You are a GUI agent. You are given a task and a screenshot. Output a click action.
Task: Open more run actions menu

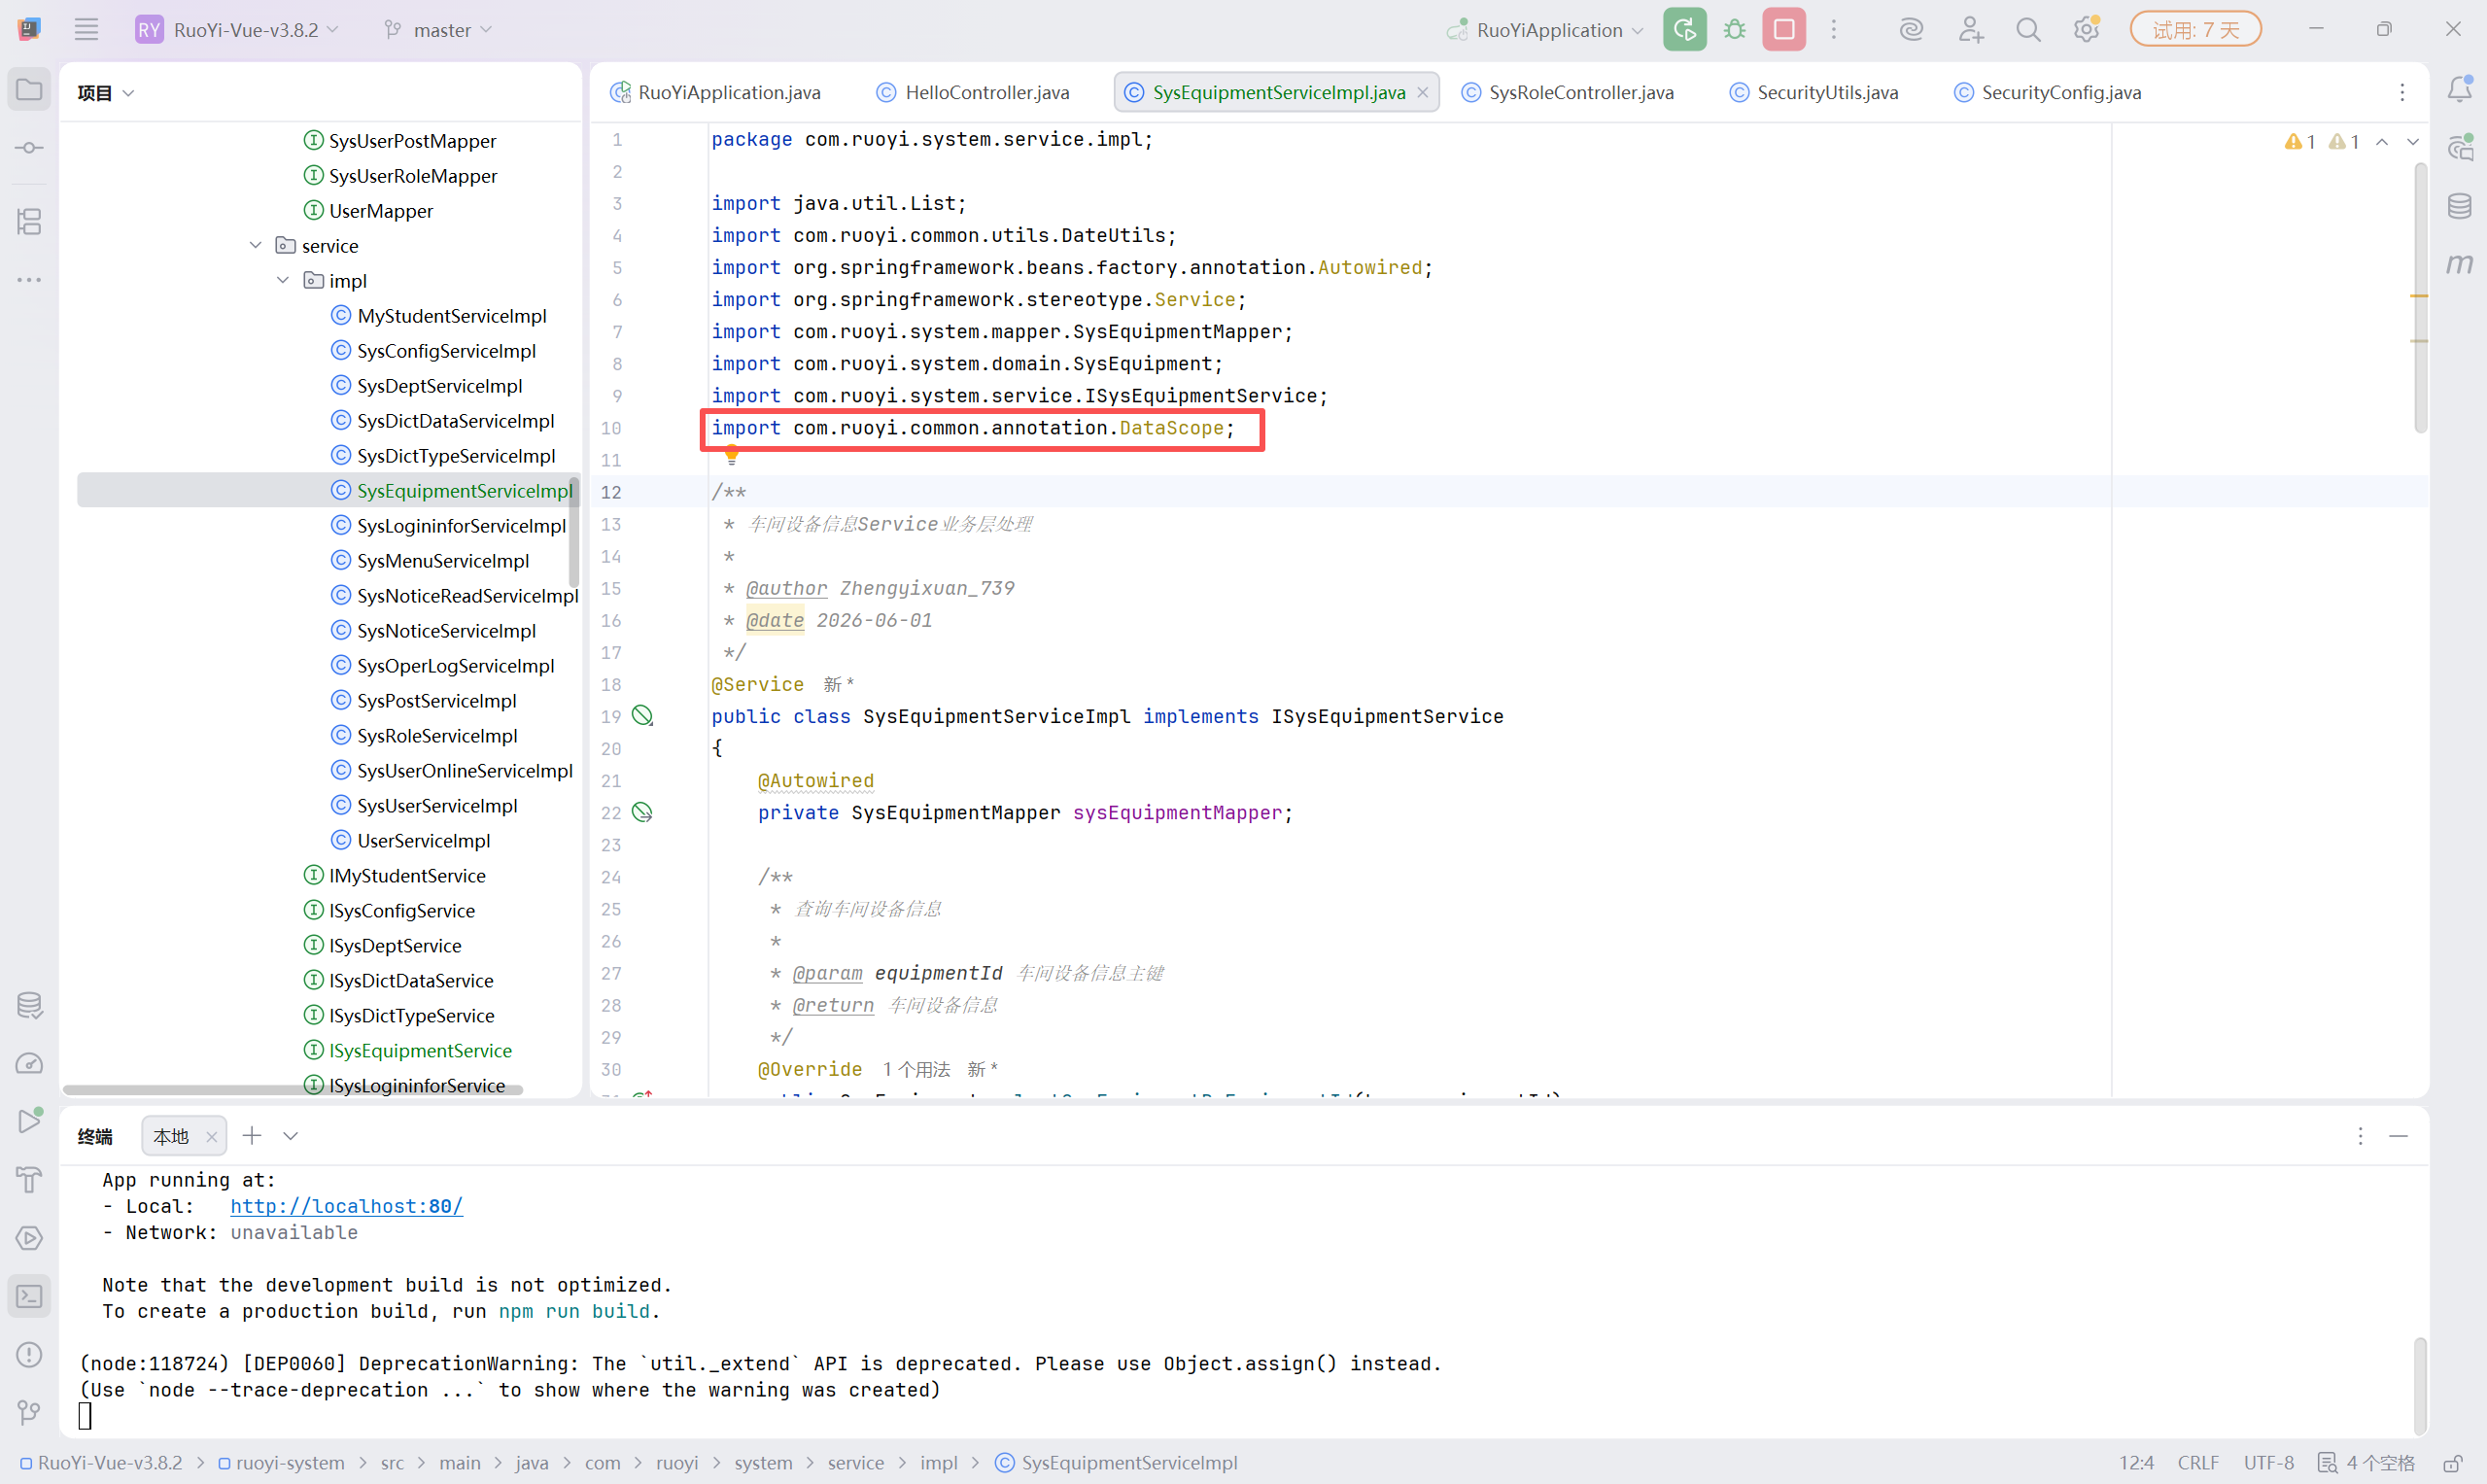coord(1834,29)
